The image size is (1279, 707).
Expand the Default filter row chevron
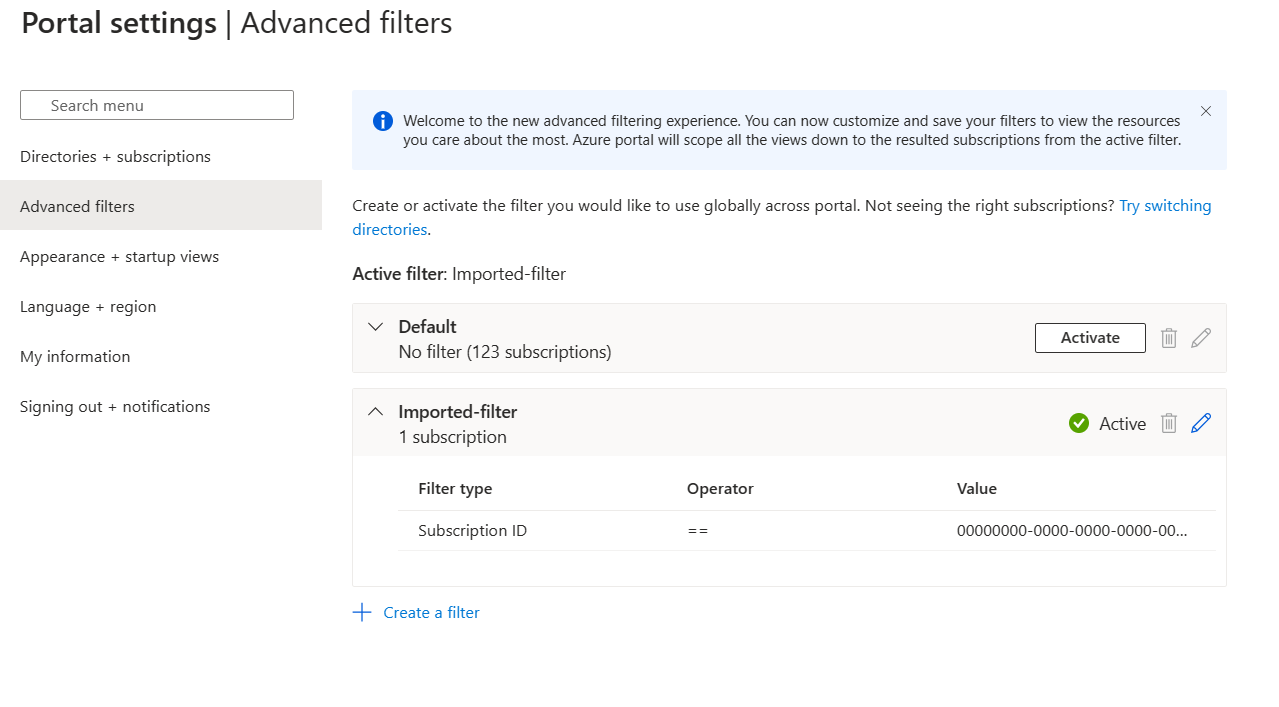coord(376,327)
